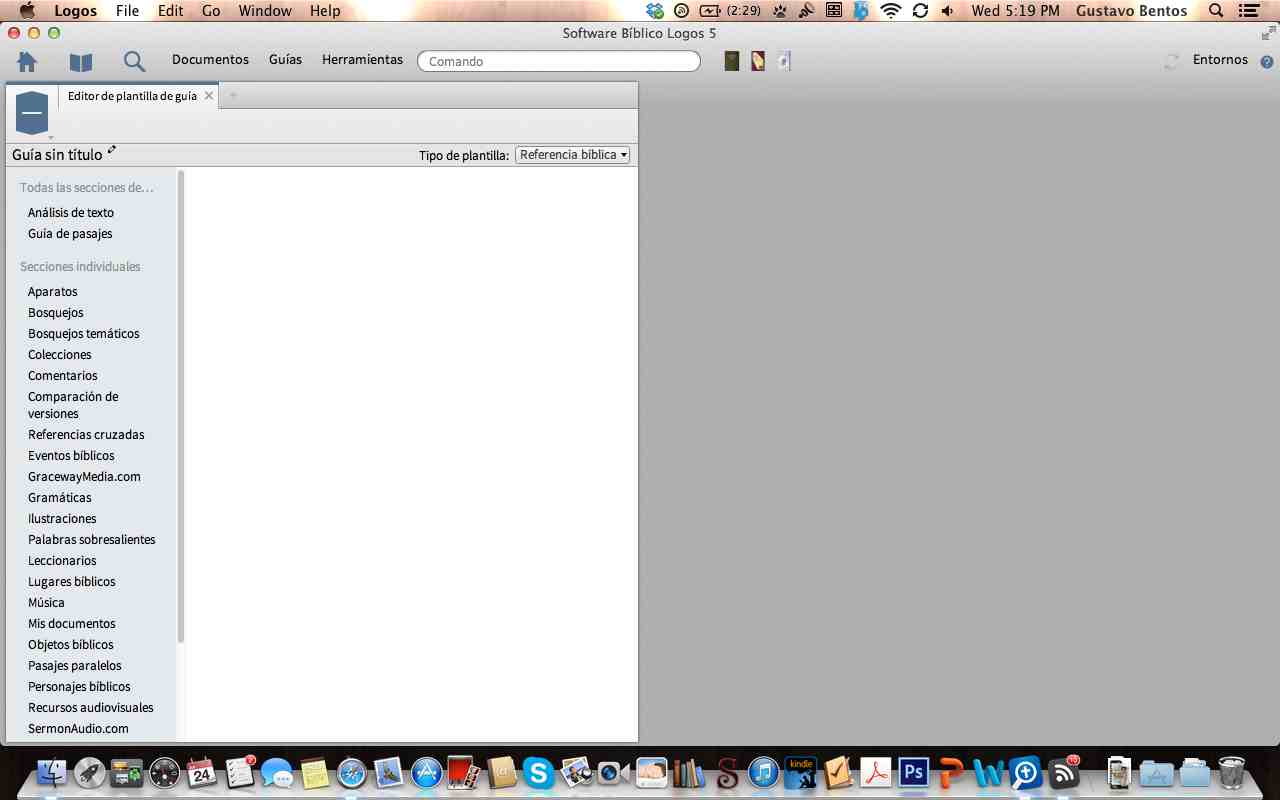The height and width of the screenshot is (800, 1280).
Task: Open the Edit menu
Action: point(170,11)
